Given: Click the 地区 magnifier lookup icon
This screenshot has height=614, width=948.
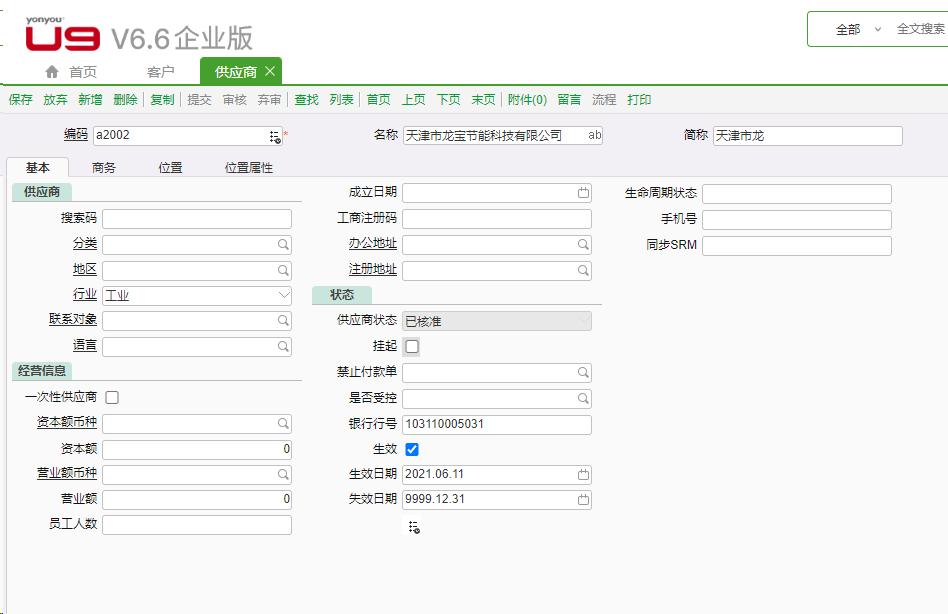Looking at the screenshot, I should tap(284, 270).
